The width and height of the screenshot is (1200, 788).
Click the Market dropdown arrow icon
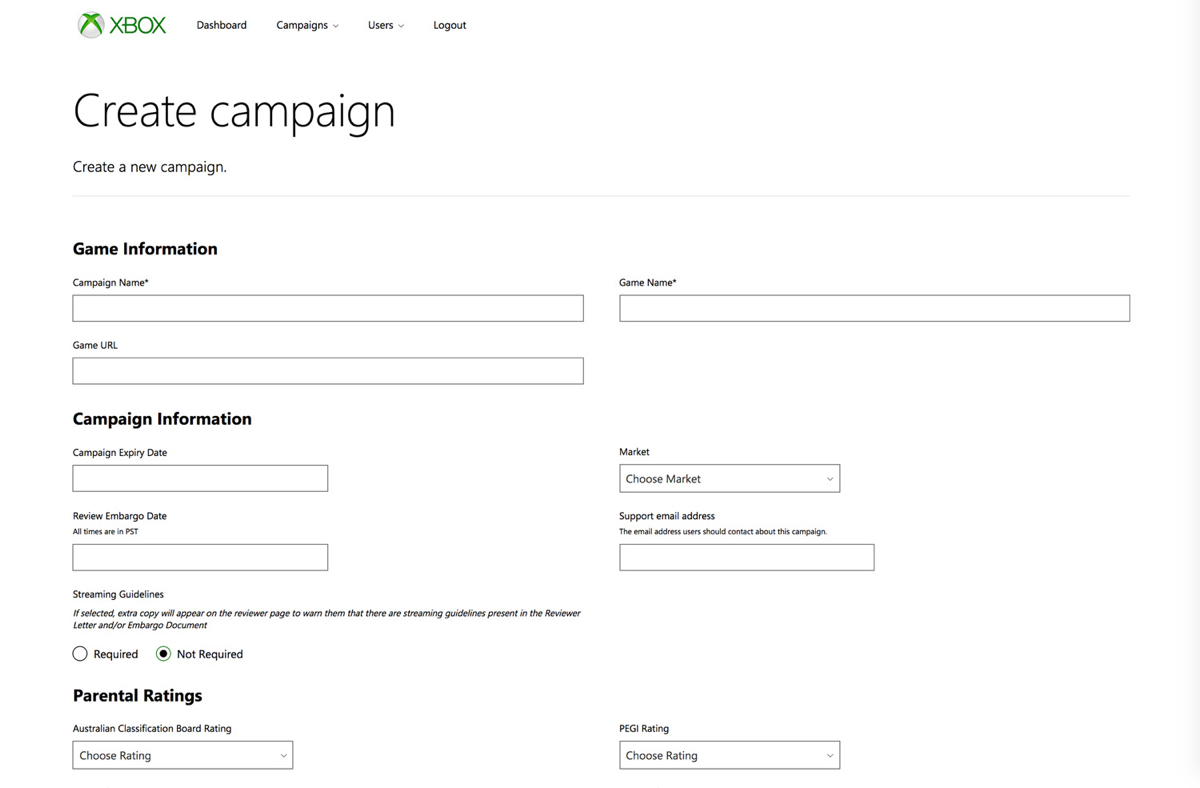click(829, 479)
